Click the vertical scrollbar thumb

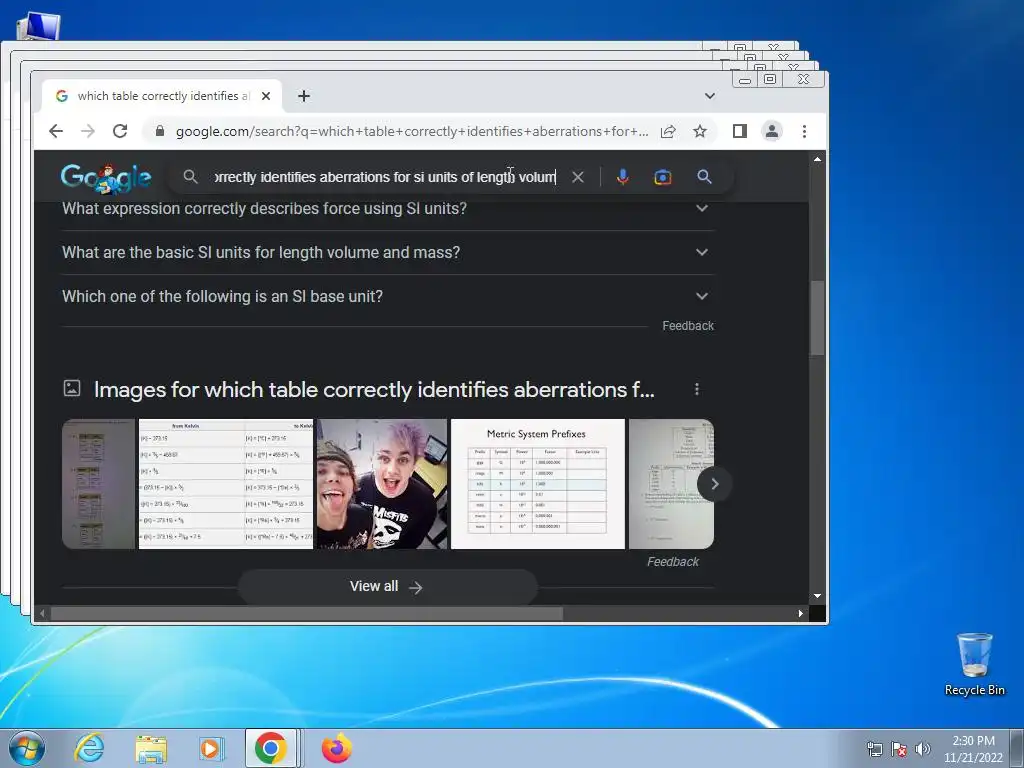click(817, 318)
